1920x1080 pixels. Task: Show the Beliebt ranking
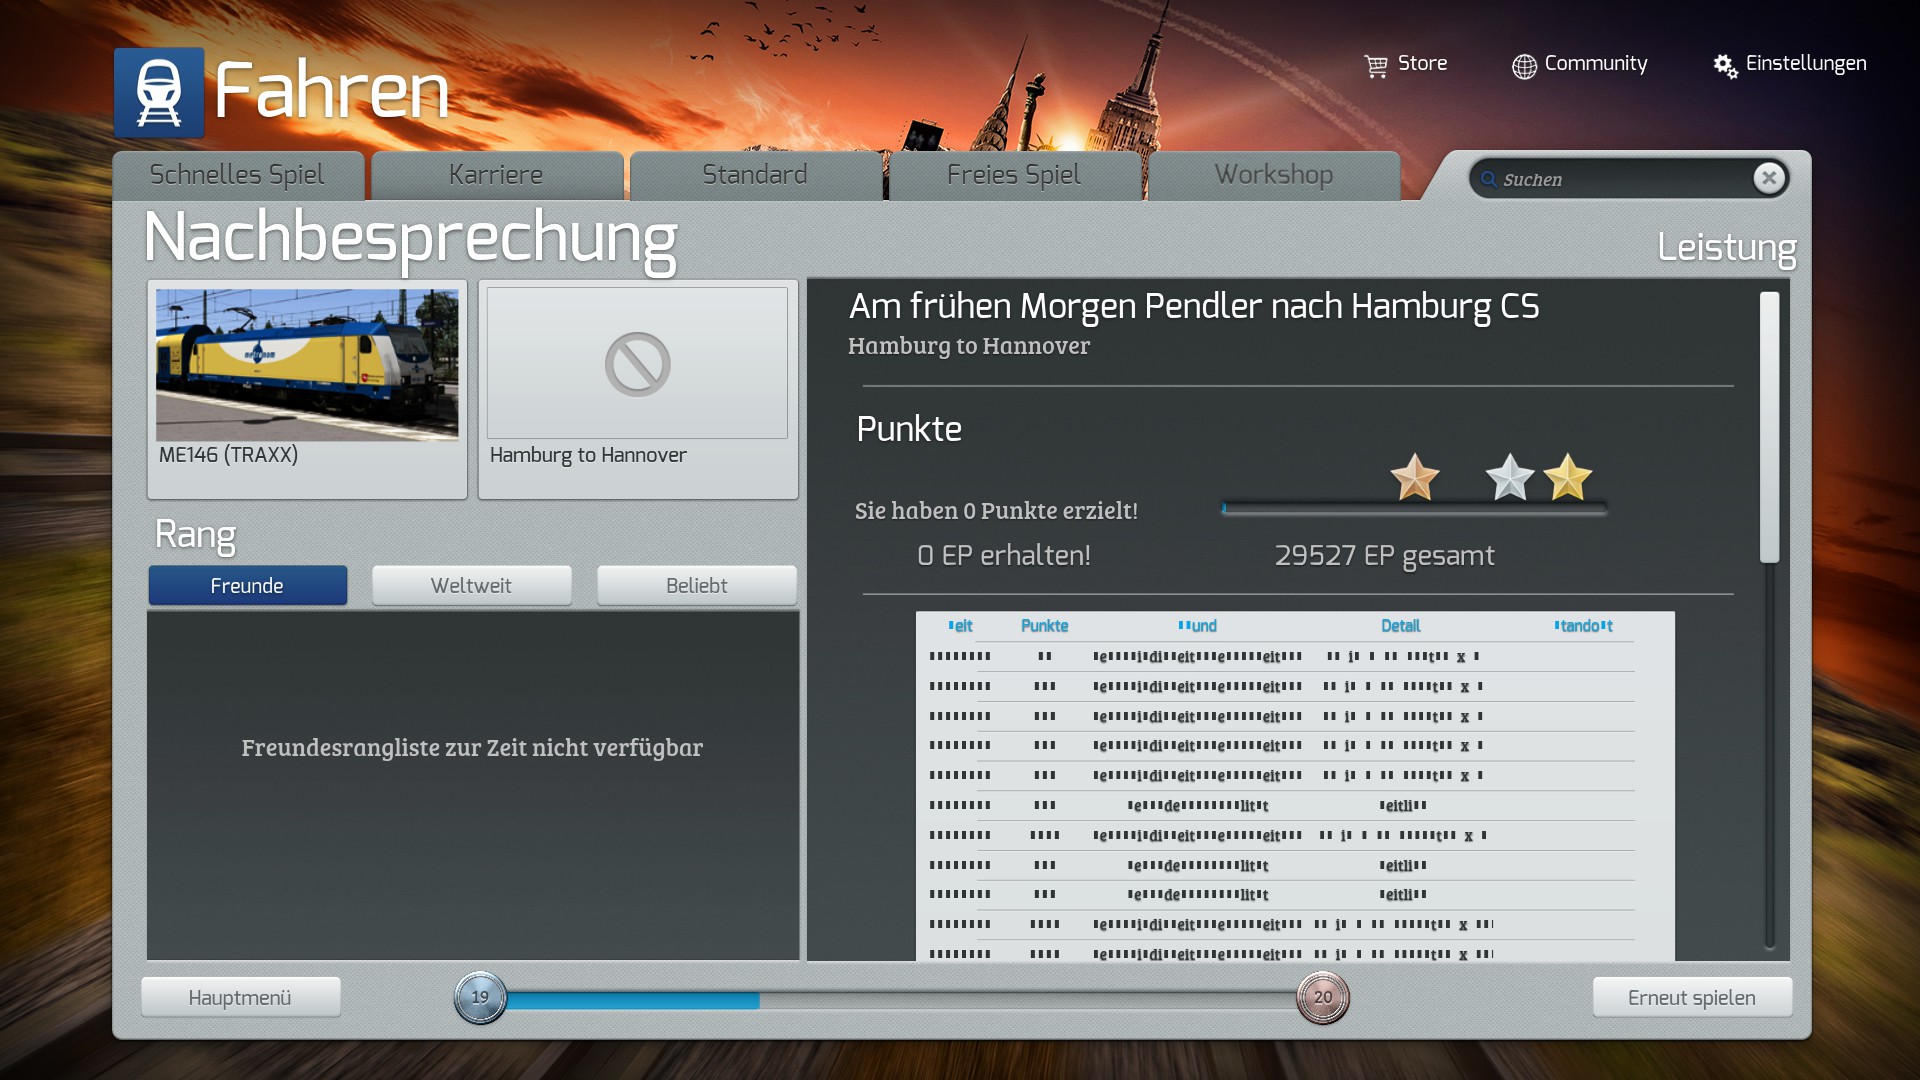pos(696,585)
